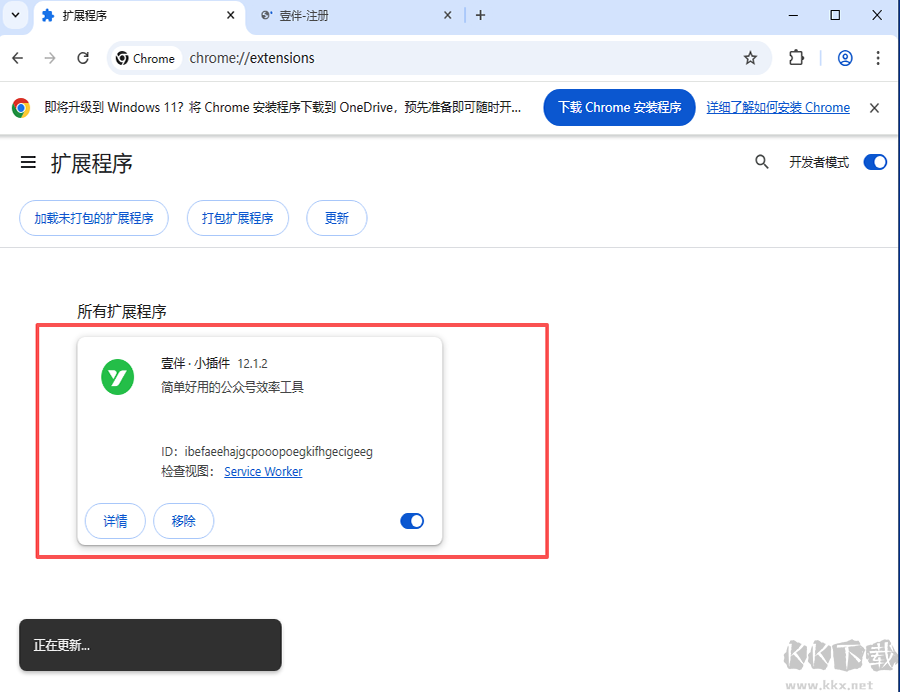The image size is (900, 692).
Task: Switch to the 扩展程序 tab
Action: pos(139,15)
